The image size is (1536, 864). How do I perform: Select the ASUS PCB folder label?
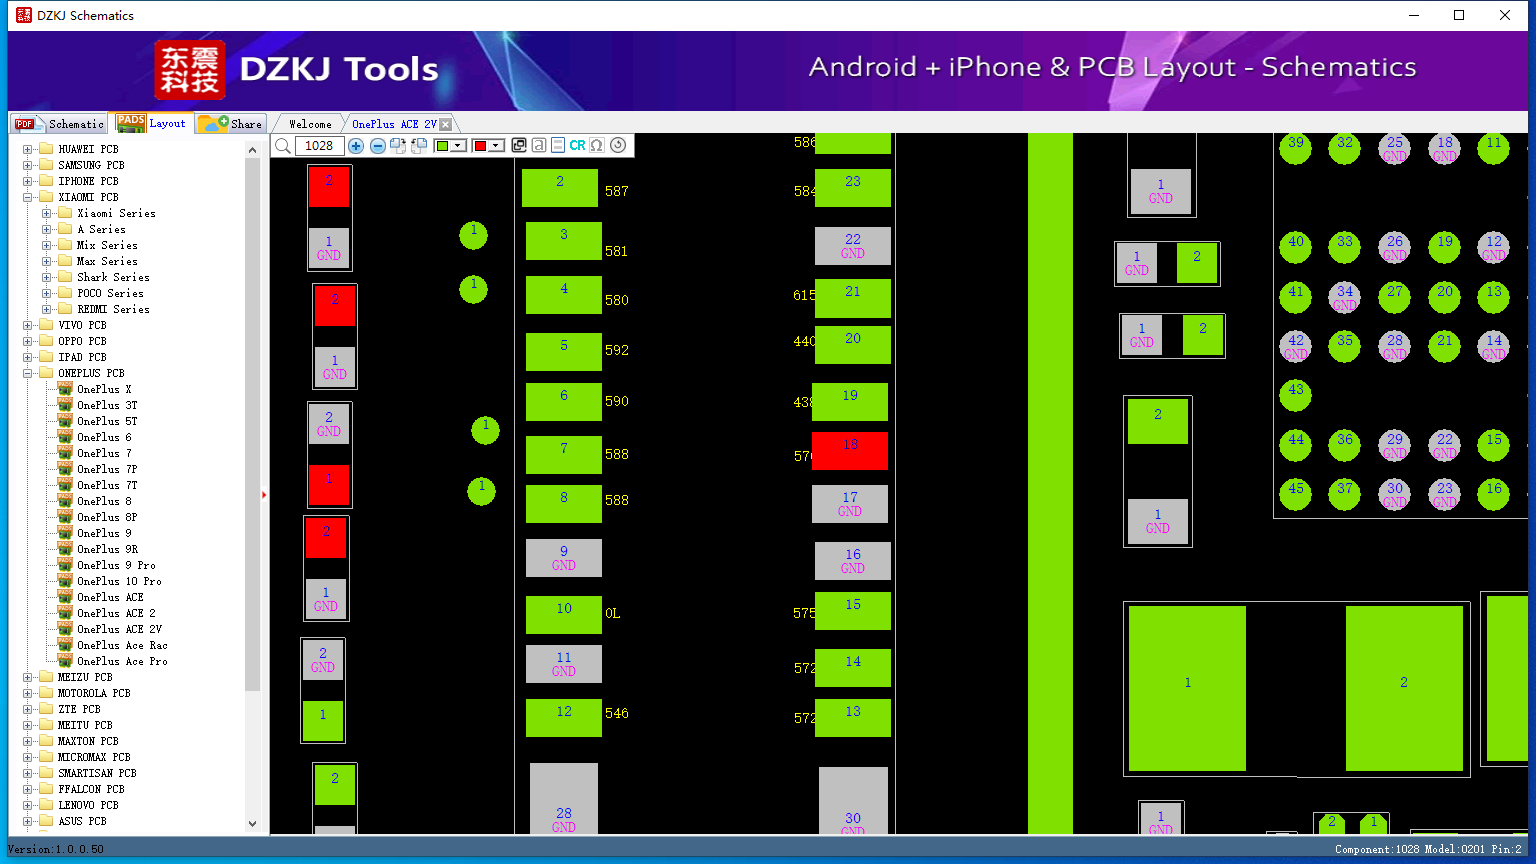[x=82, y=821]
